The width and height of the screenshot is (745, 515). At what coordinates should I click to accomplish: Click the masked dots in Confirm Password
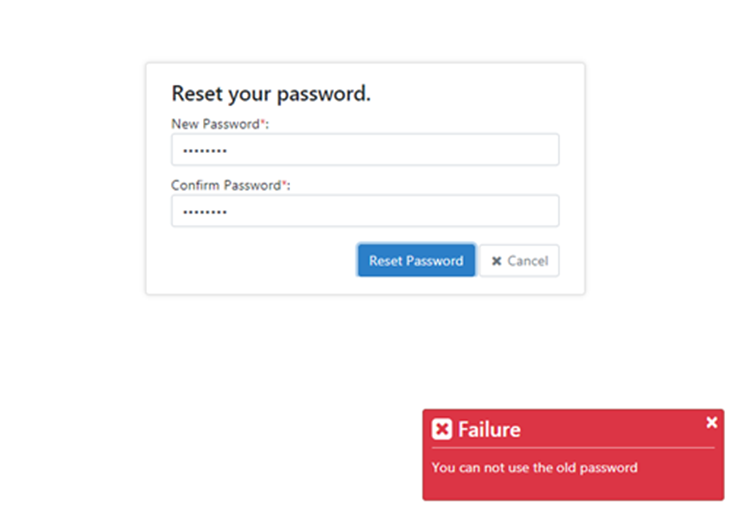point(205,212)
